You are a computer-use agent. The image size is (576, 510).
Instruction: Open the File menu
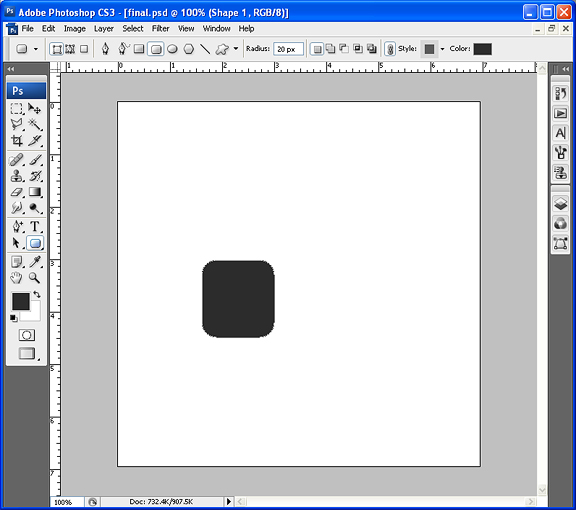pyautogui.click(x=28, y=29)
